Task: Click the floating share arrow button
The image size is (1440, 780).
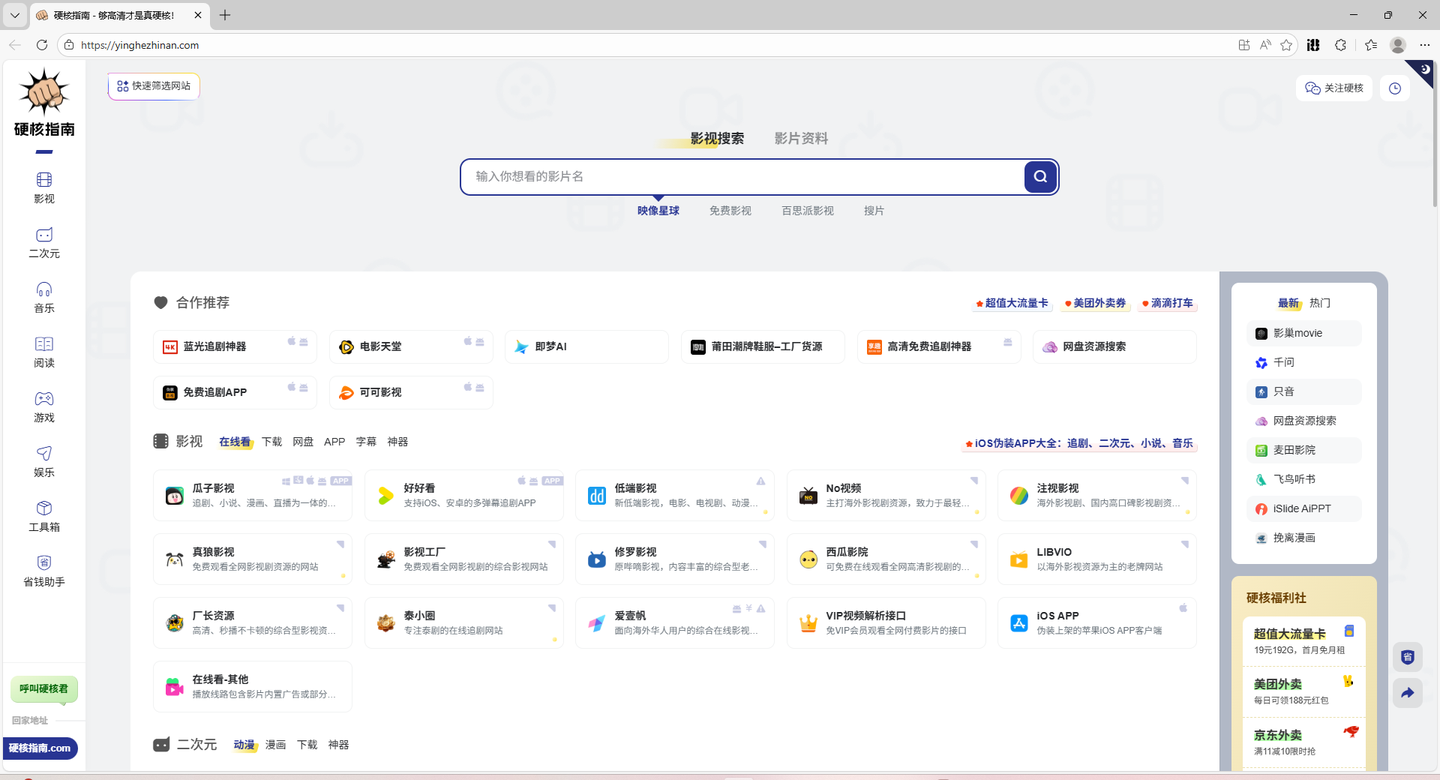Action: [1408, 693]
